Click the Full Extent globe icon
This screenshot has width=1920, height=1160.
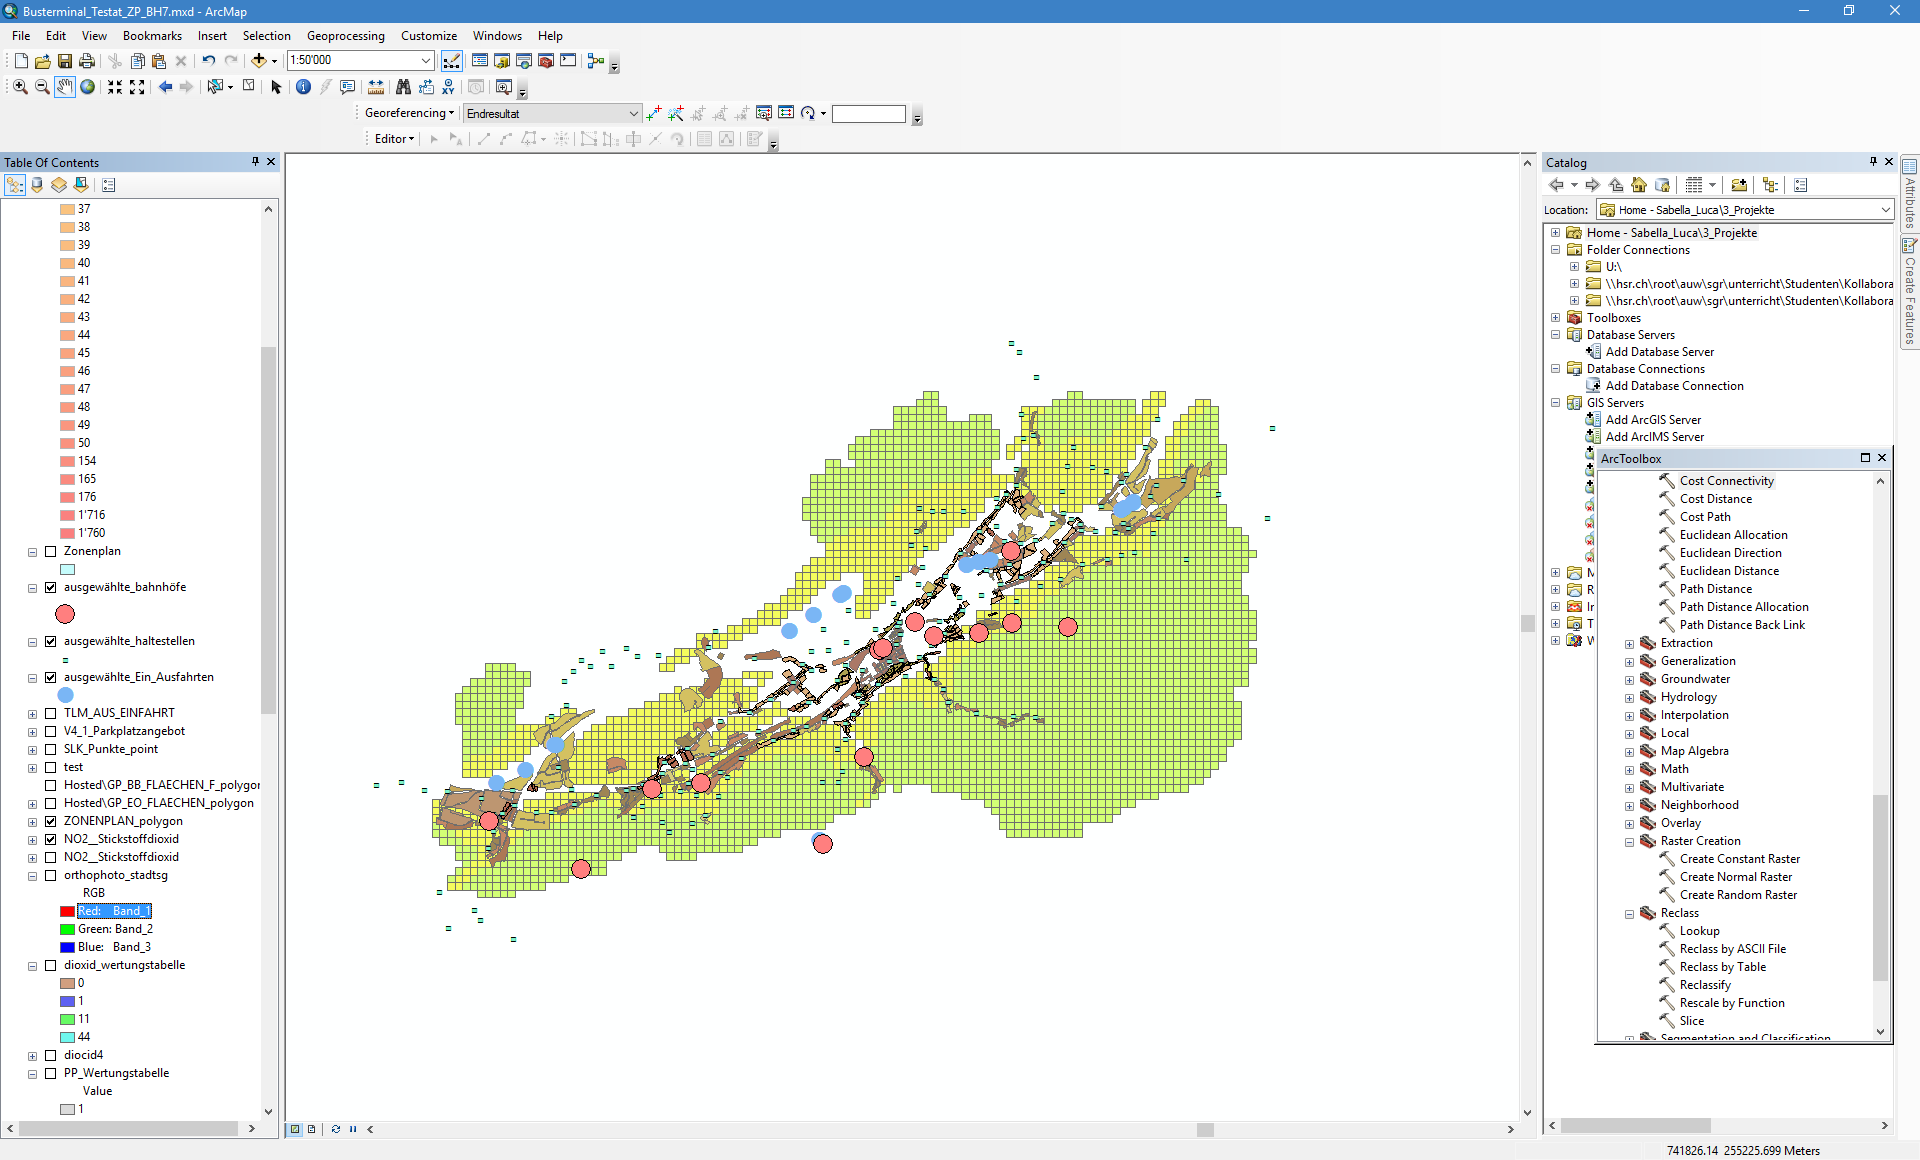coord(88,87)
